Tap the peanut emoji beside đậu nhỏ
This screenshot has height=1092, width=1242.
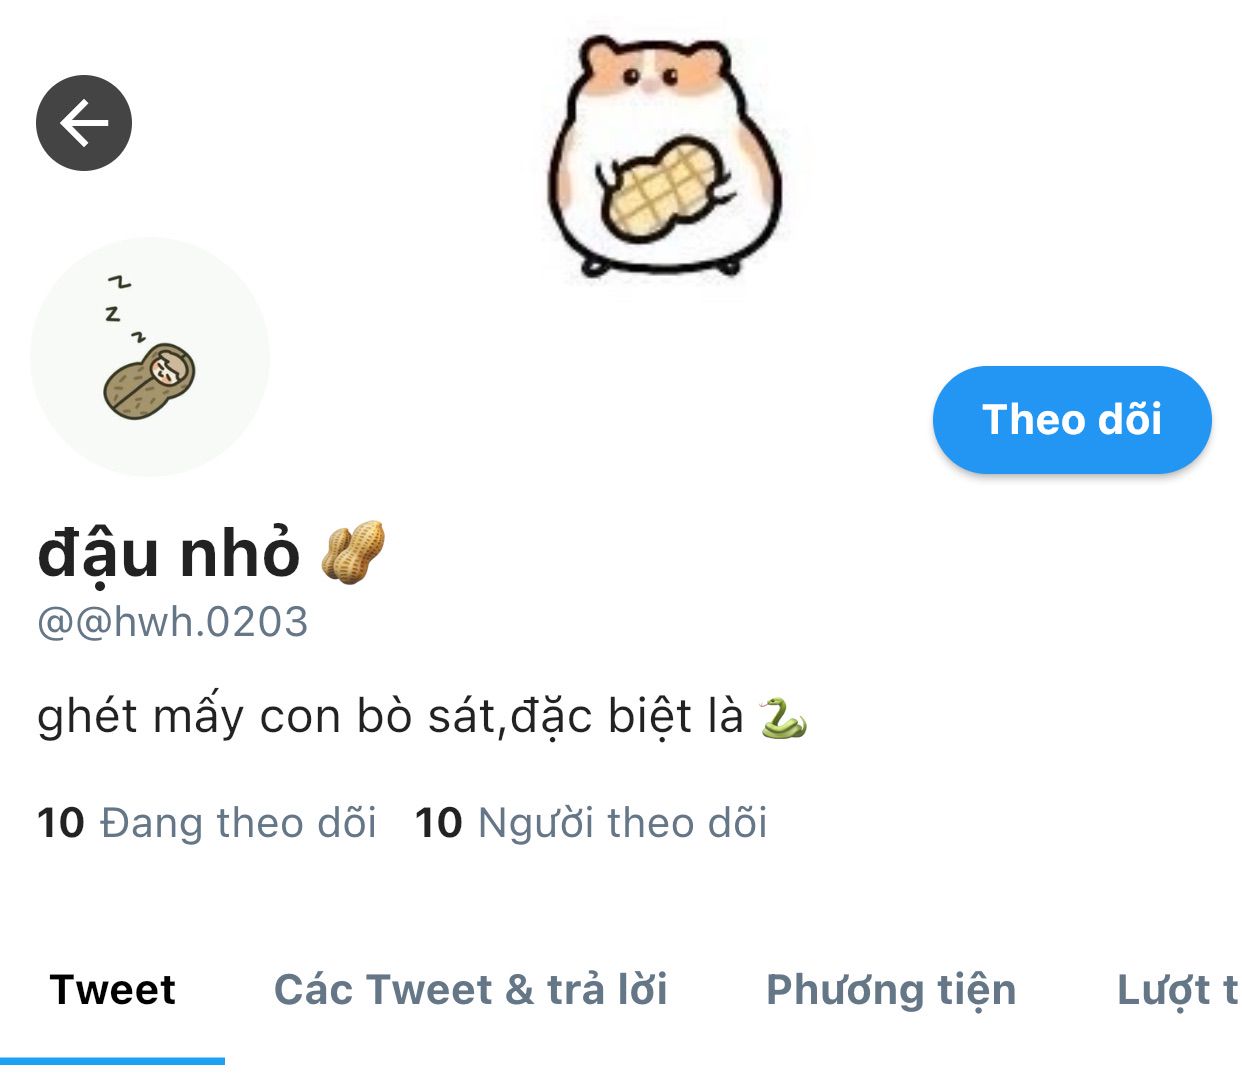(x=353, y=552)
